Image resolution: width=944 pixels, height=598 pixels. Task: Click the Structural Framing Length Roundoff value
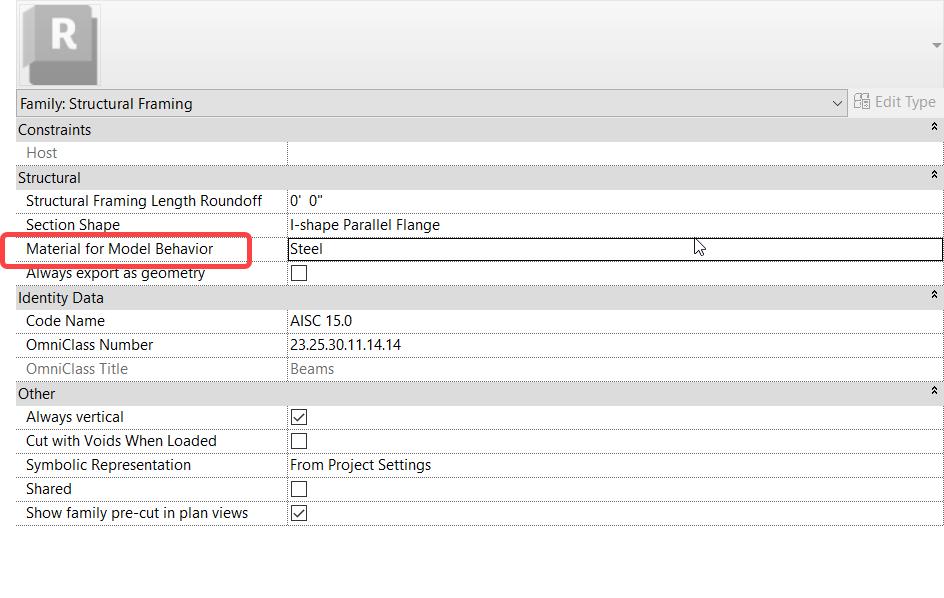[400, 200]
